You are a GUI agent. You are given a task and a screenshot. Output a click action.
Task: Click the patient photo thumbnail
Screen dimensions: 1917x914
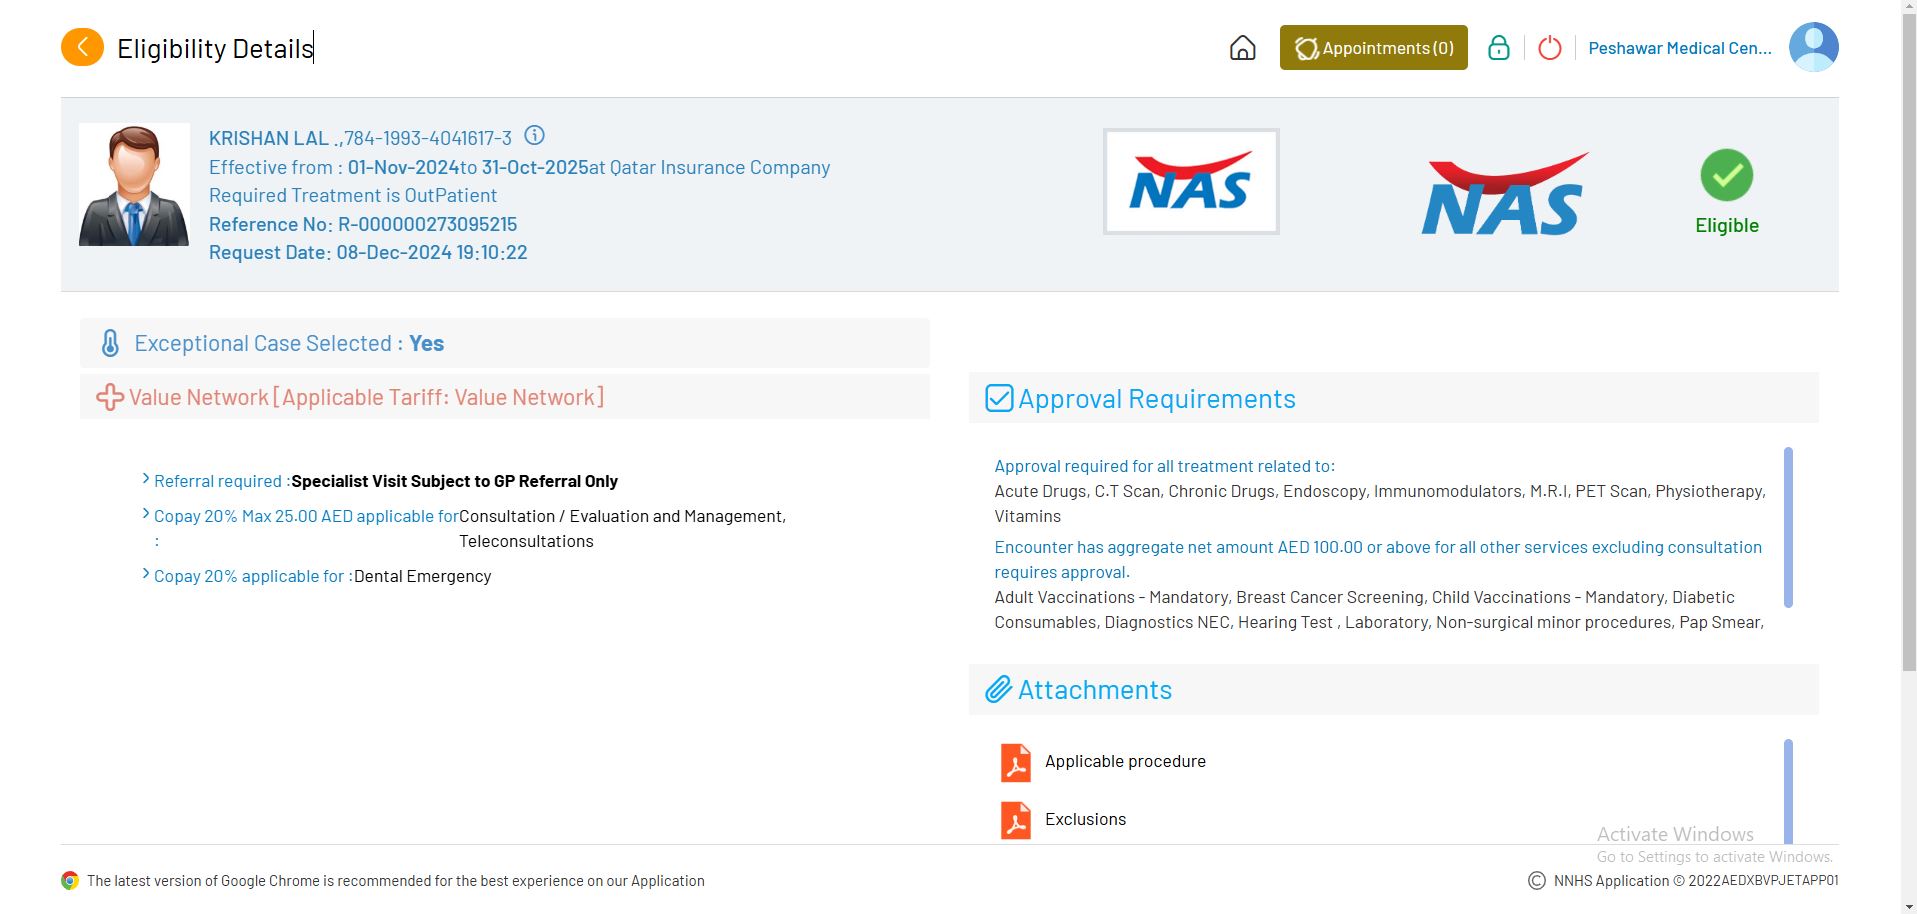(134, 185)
